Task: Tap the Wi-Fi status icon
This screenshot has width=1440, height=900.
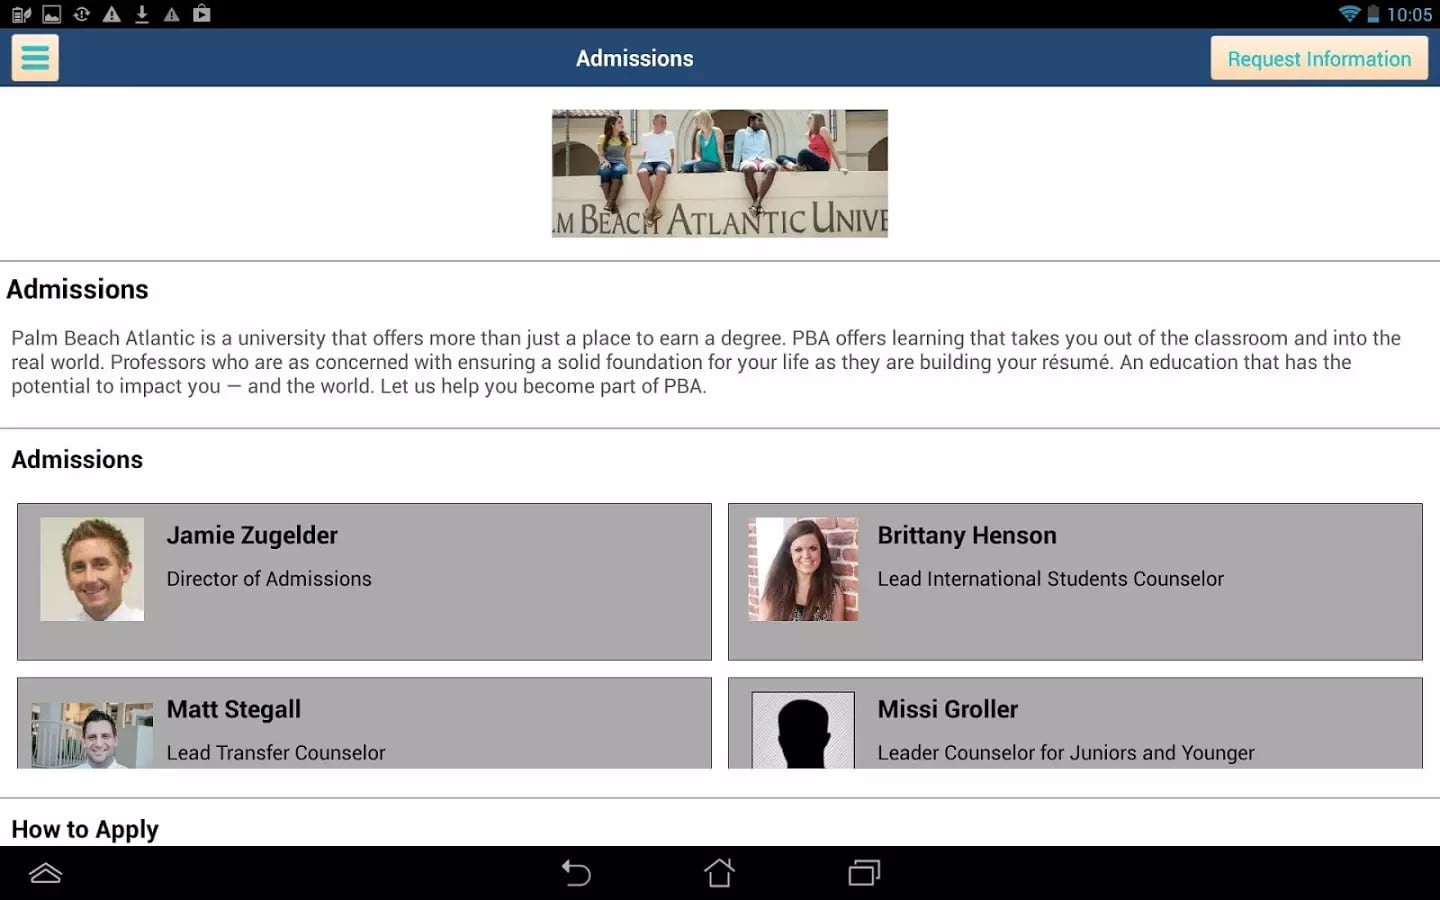Action: [x=1349, y=14]
